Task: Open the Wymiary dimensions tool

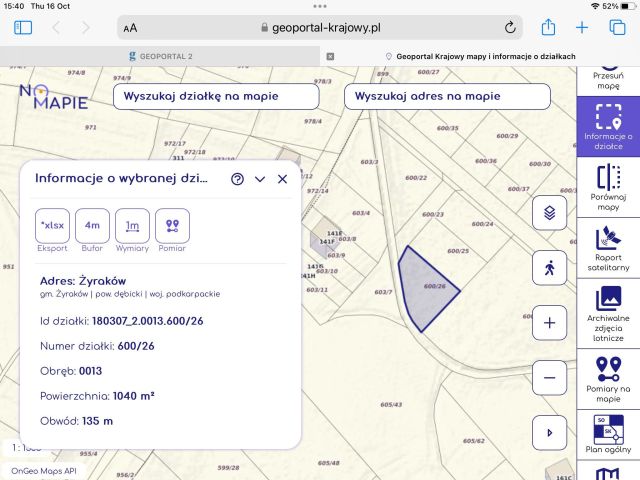Action: click(x=132, y=225)
